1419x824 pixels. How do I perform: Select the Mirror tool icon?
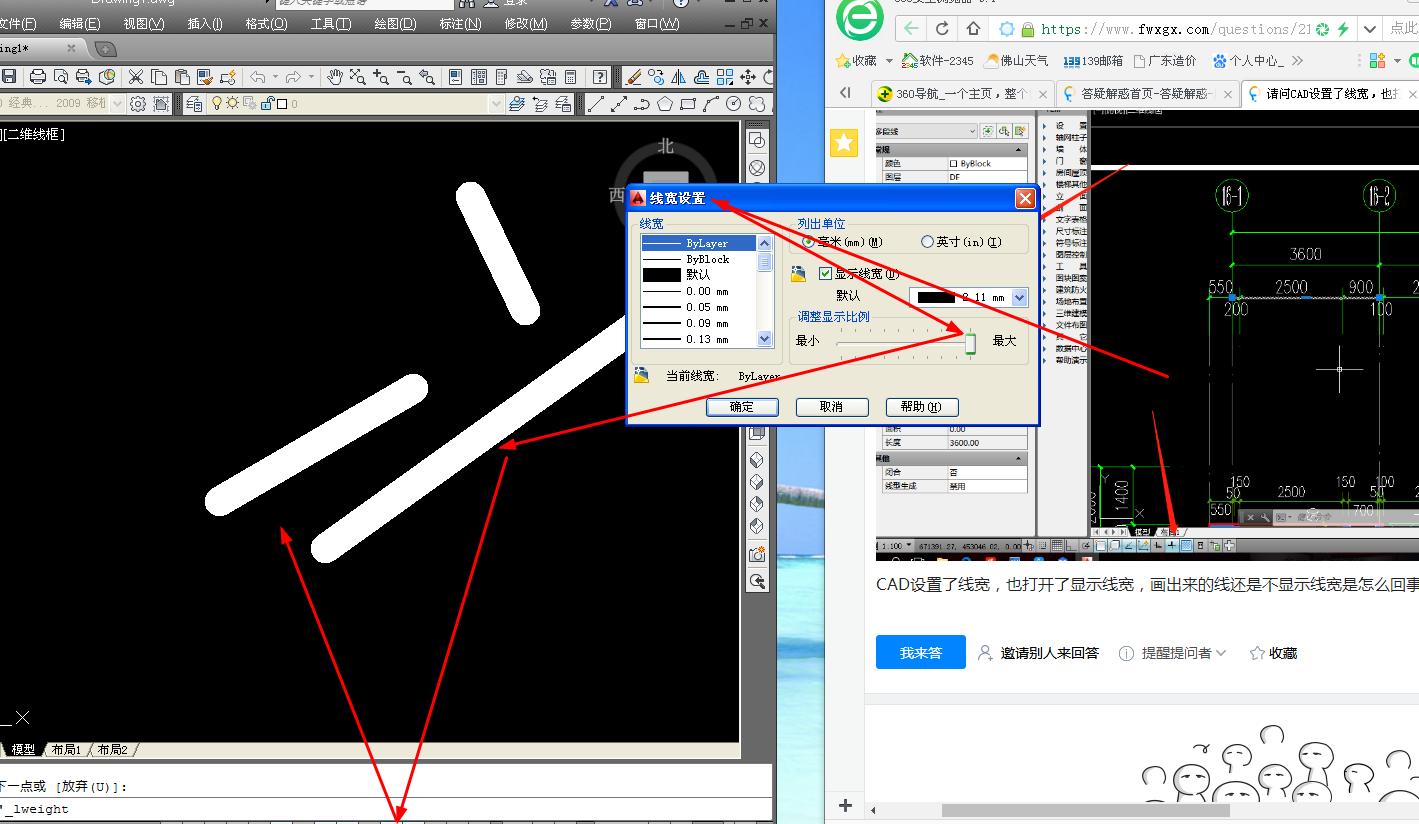[x=679, y=77]
